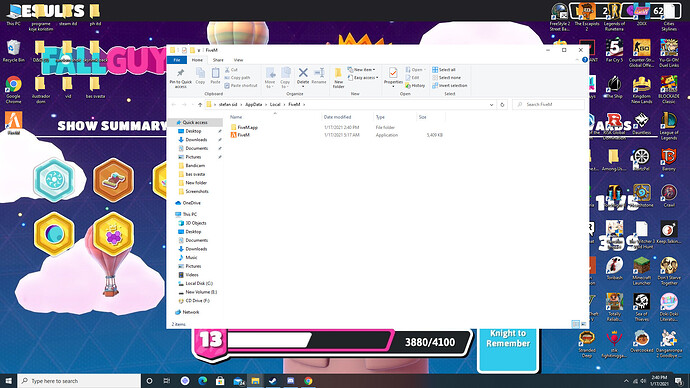
Task: Click AppData in the address path
Action: point(253,105)
